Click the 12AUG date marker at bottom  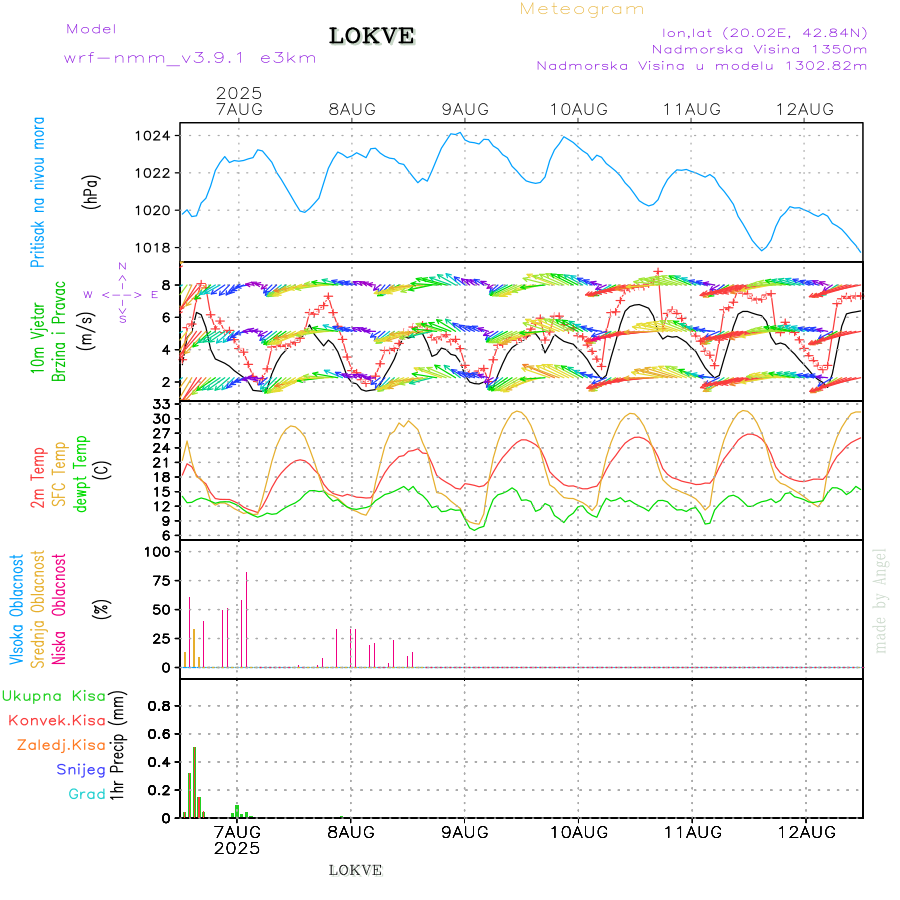coord(806,832)
